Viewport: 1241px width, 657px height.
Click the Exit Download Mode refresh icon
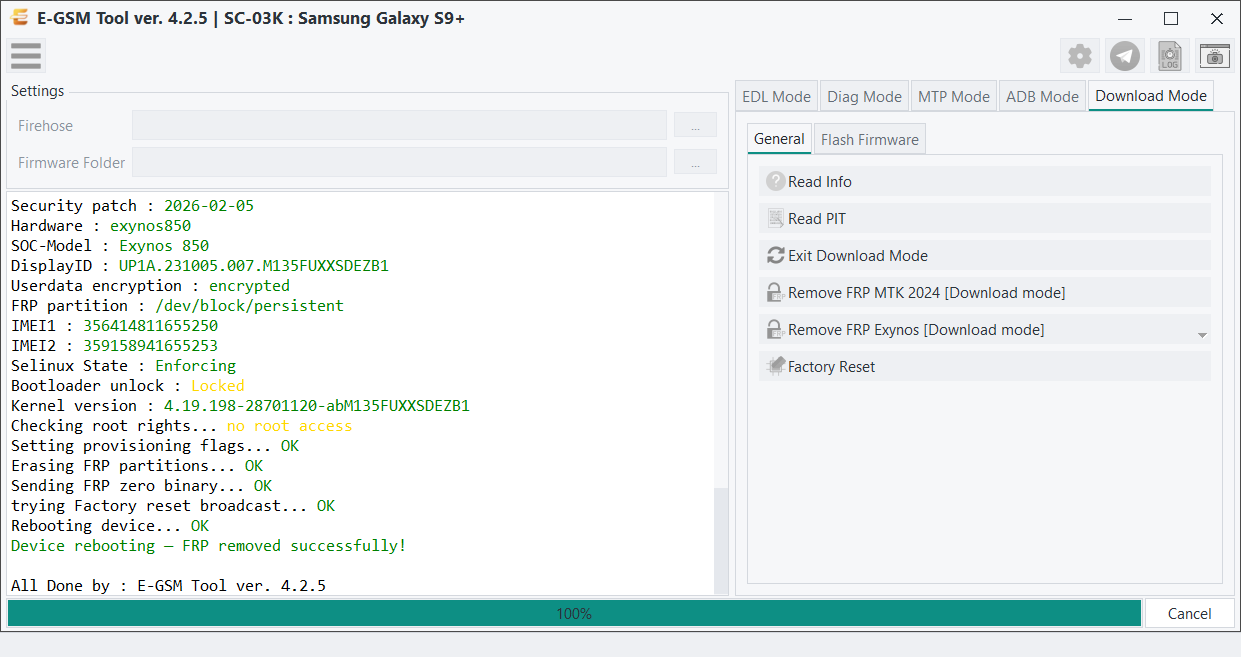775,255
